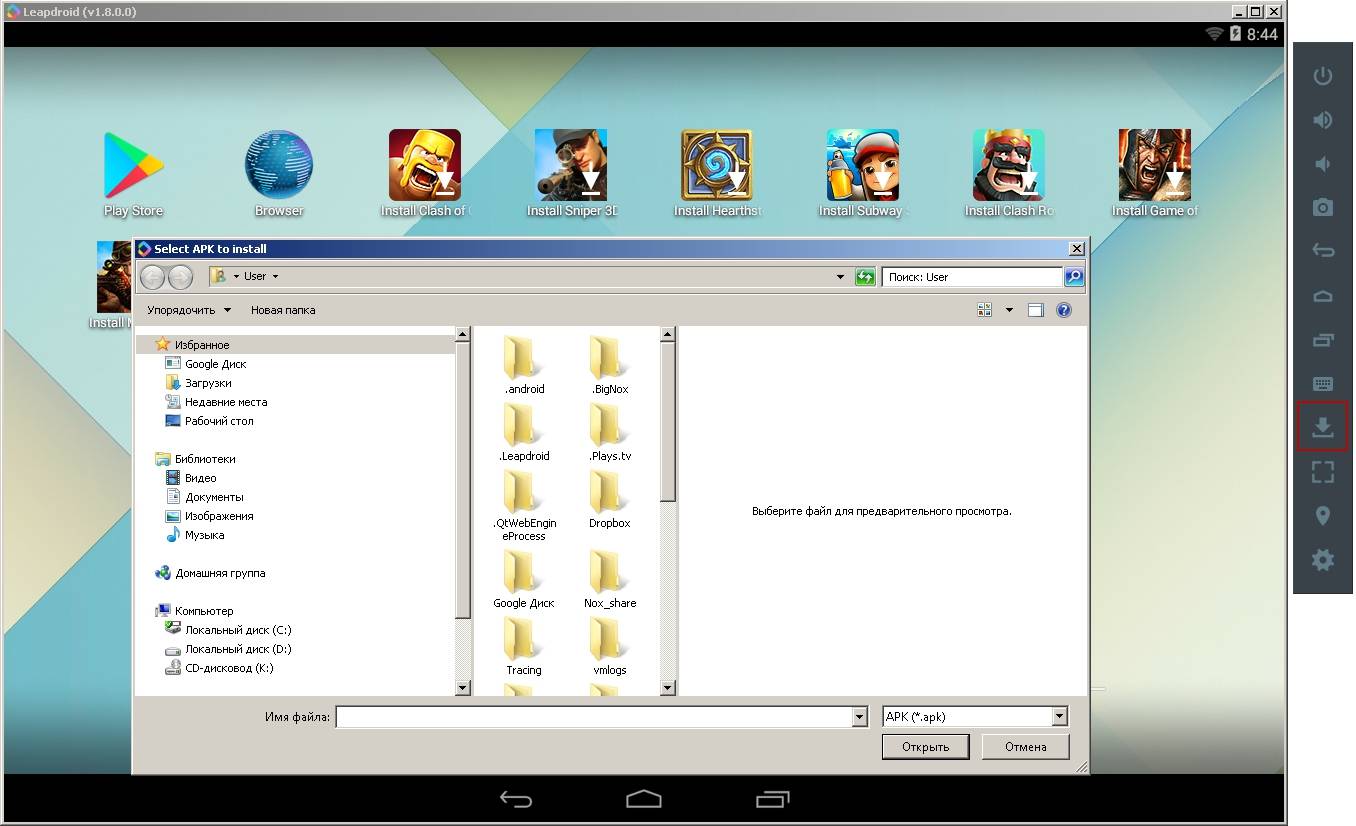The width and height of the screenshot is (1356, 826).
Task: Select Локальный диск (C:)
Action: point(238,630)
